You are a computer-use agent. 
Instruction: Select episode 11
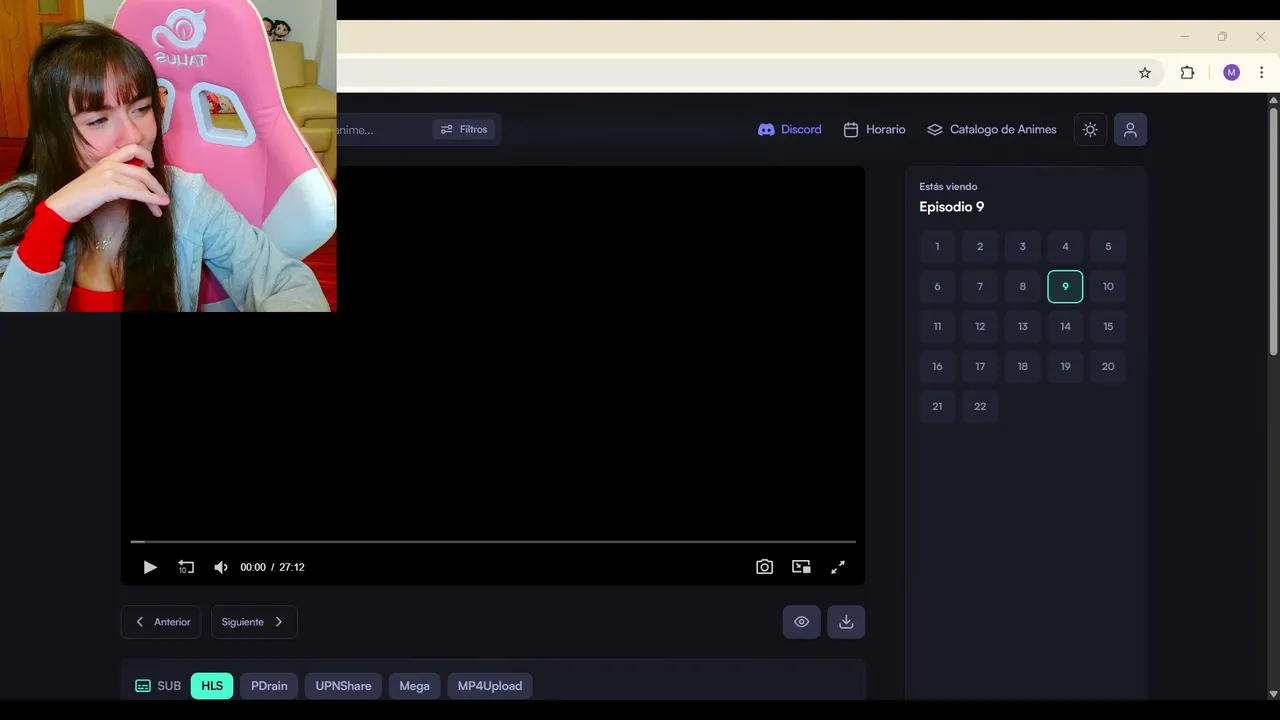point(937,326)
